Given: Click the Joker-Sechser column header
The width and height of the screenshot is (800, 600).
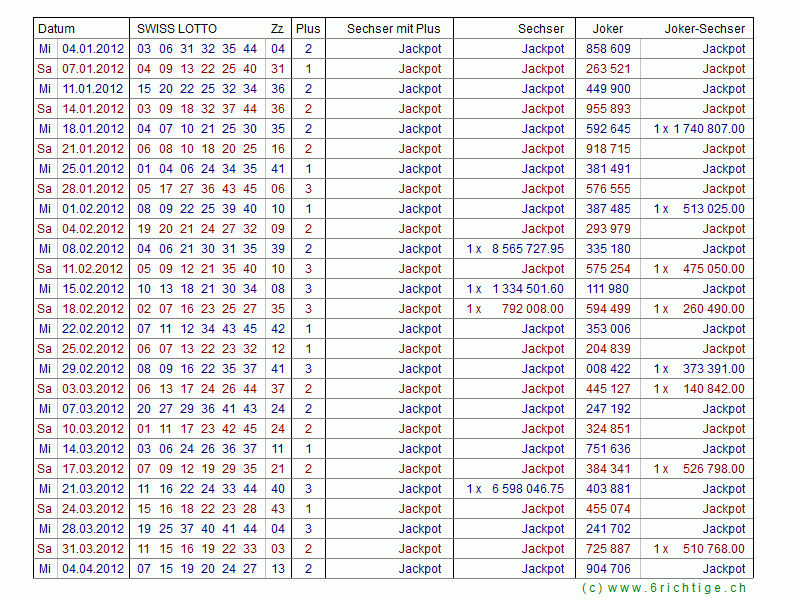Looking at the screenshot, I should pyautogui.click(x=704, y=29).
